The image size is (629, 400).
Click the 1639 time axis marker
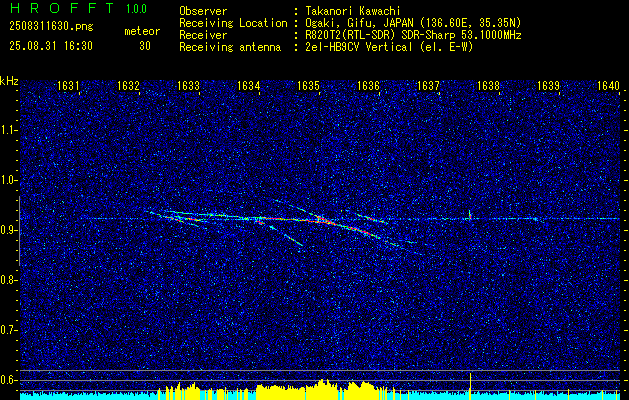548,85
